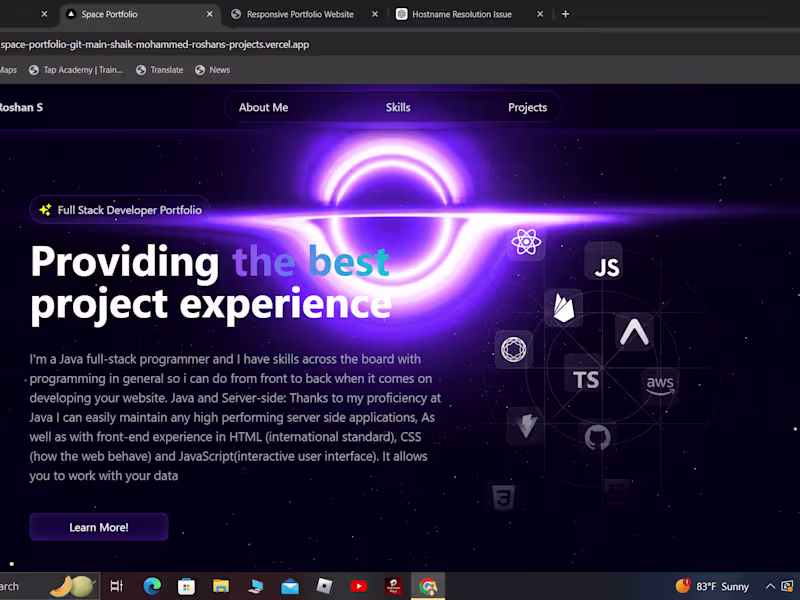Click the Firebase icon near the black hole
Viewport: 800px width, 600px height.
(562, 308)
